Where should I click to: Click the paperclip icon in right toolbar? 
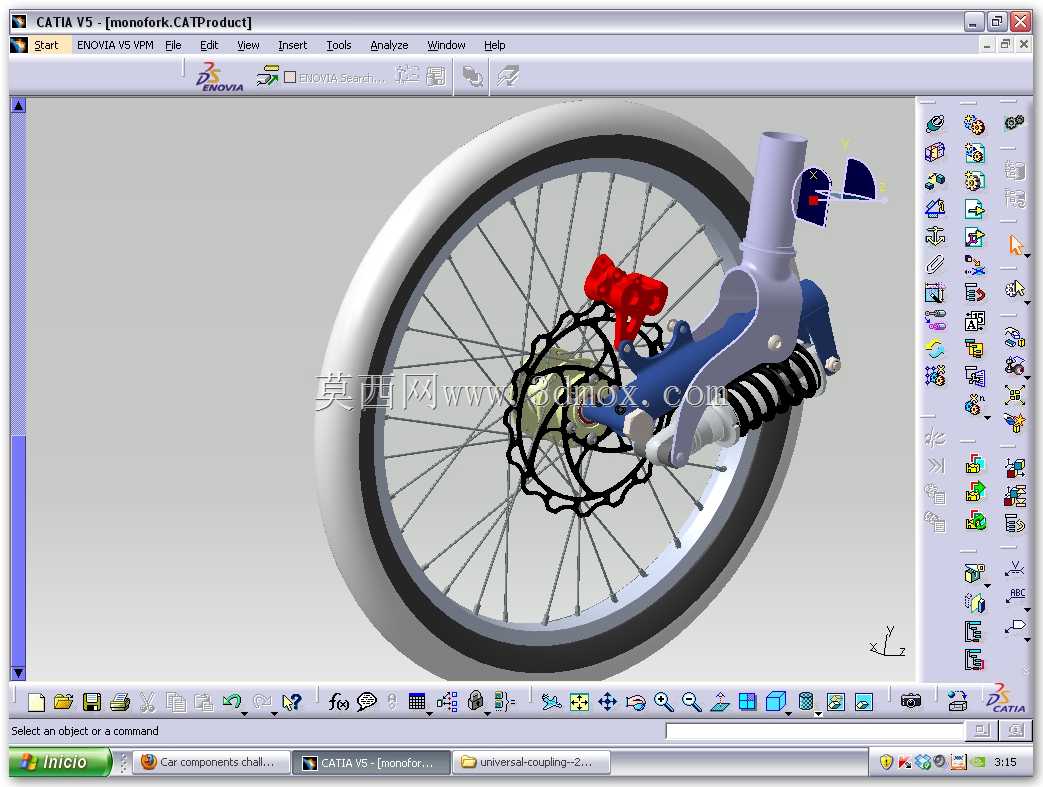point(935,265)
